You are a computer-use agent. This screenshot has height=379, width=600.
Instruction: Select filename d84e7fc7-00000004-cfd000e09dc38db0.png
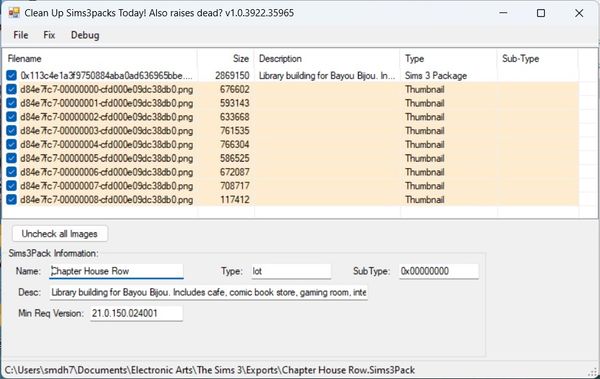click(107, 144)
